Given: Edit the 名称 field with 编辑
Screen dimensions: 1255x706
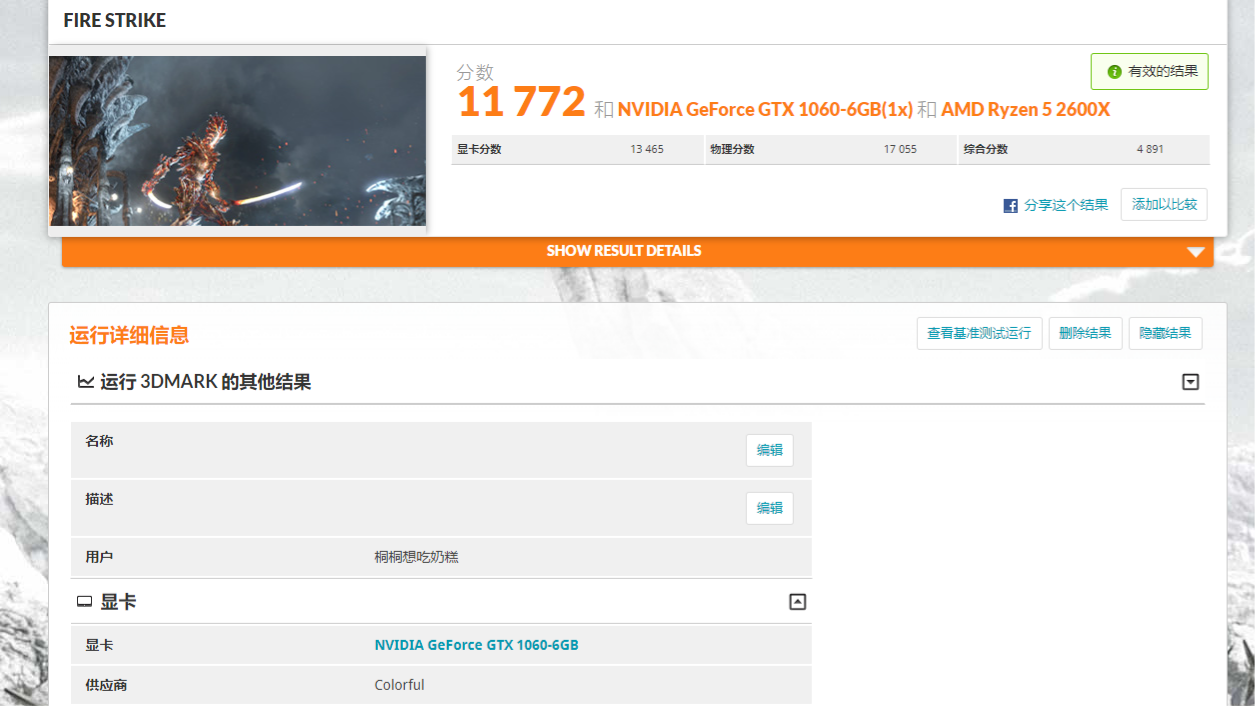Looking at the screenshot, I should tap(770, 450).
